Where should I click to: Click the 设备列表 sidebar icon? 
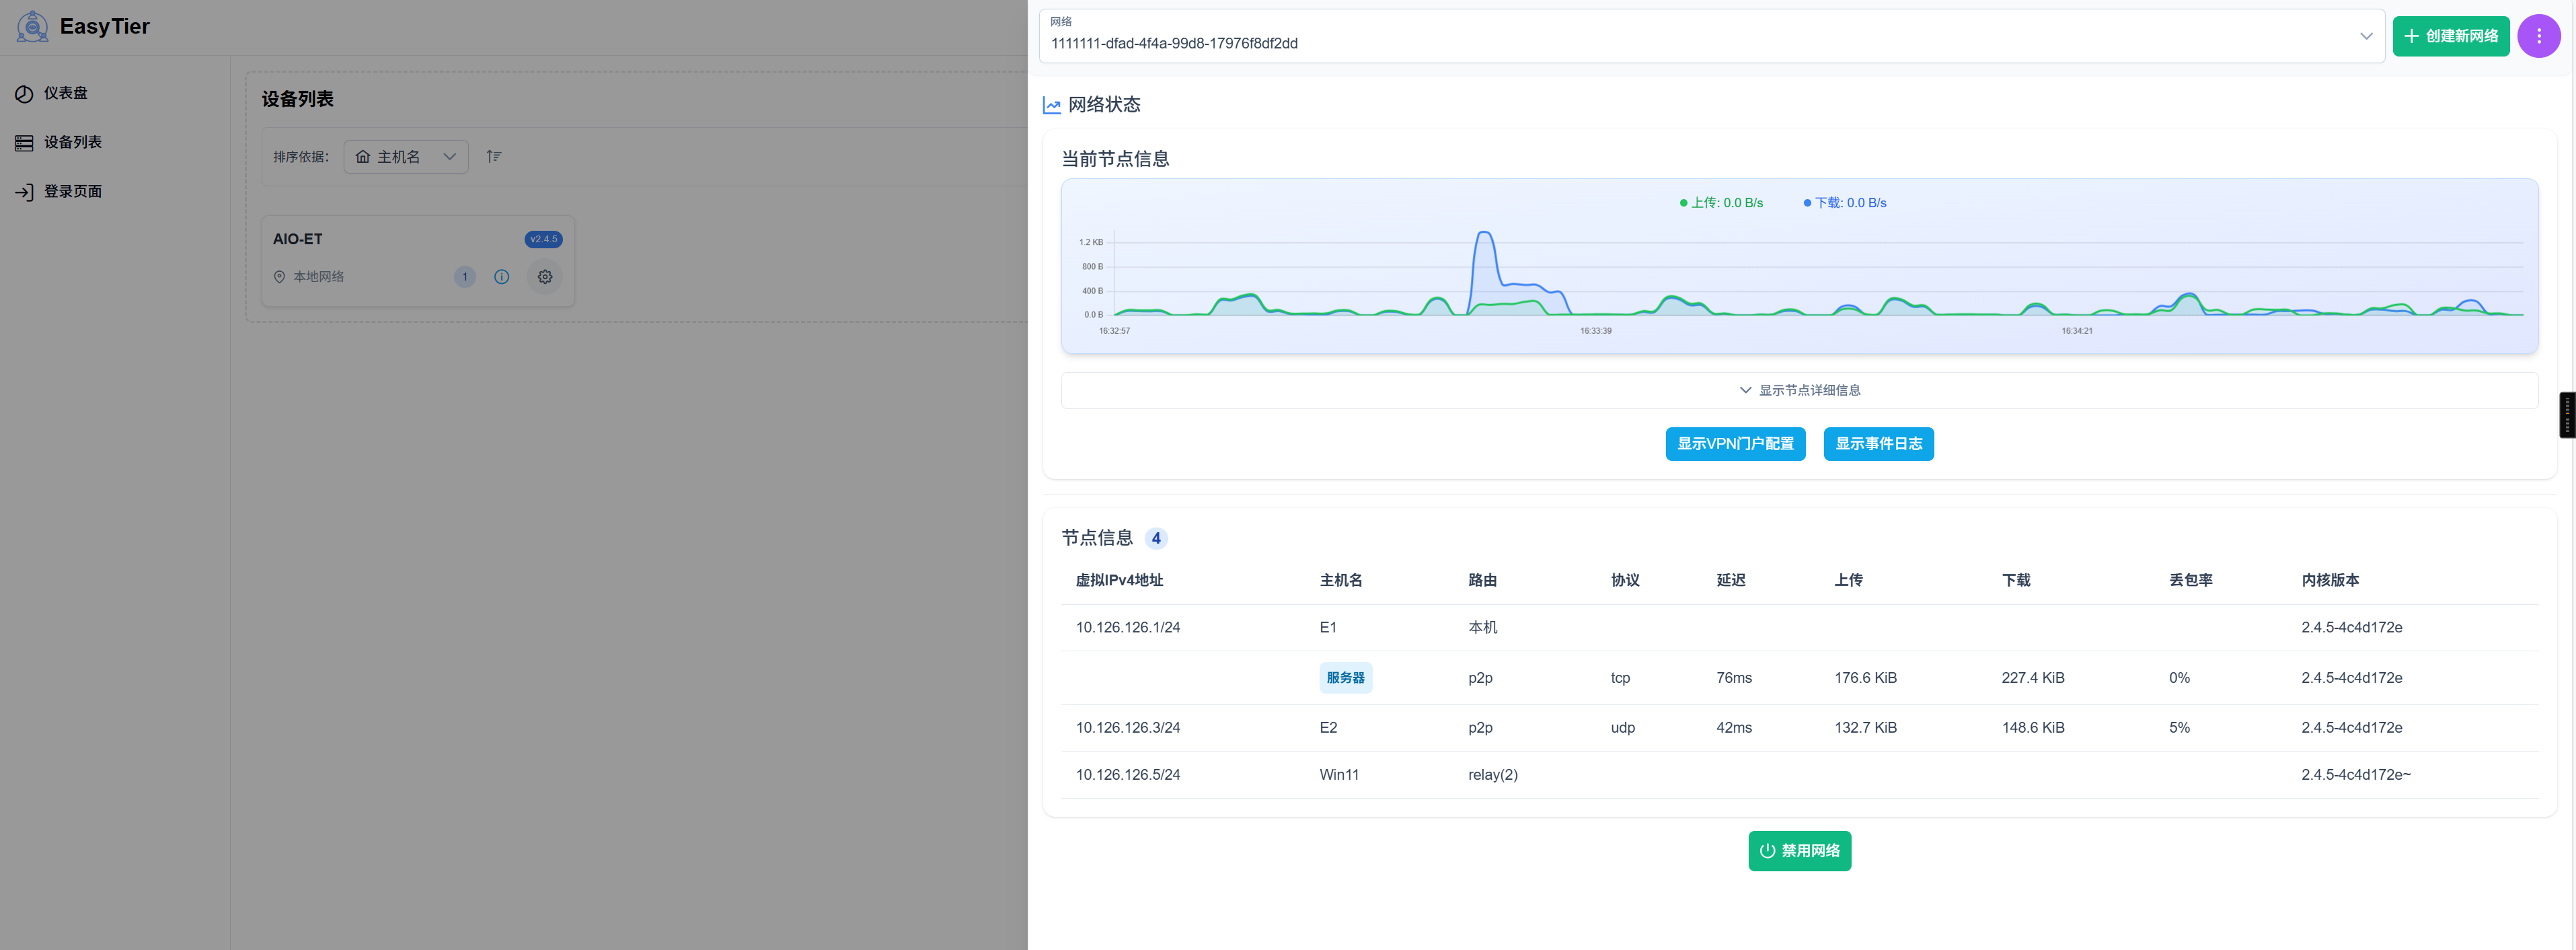23,142
